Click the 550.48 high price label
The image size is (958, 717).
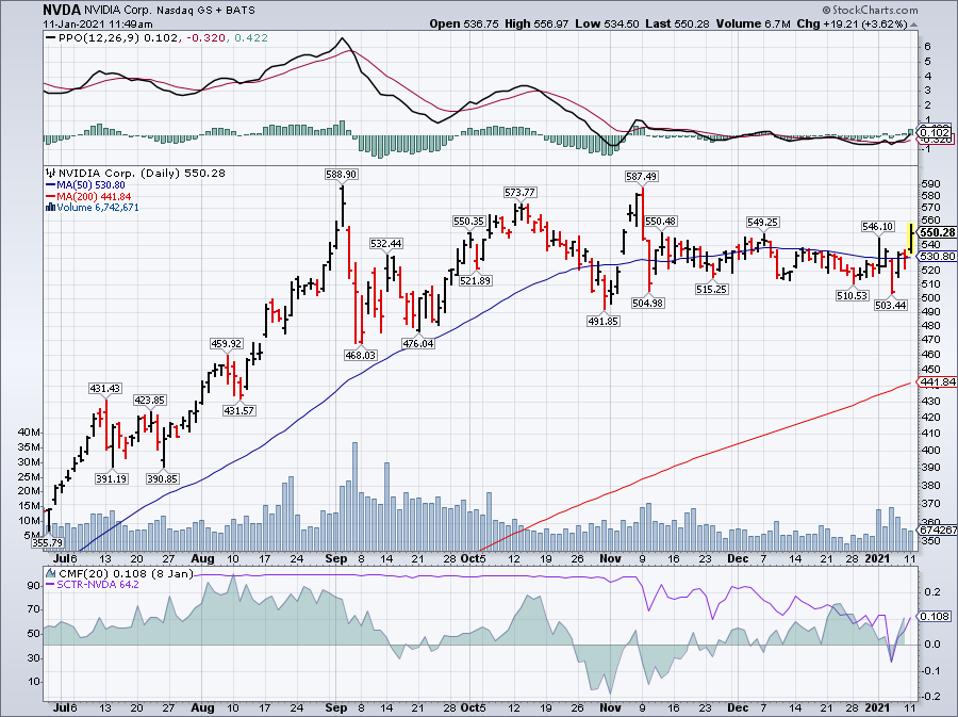[x=660, y=221]
